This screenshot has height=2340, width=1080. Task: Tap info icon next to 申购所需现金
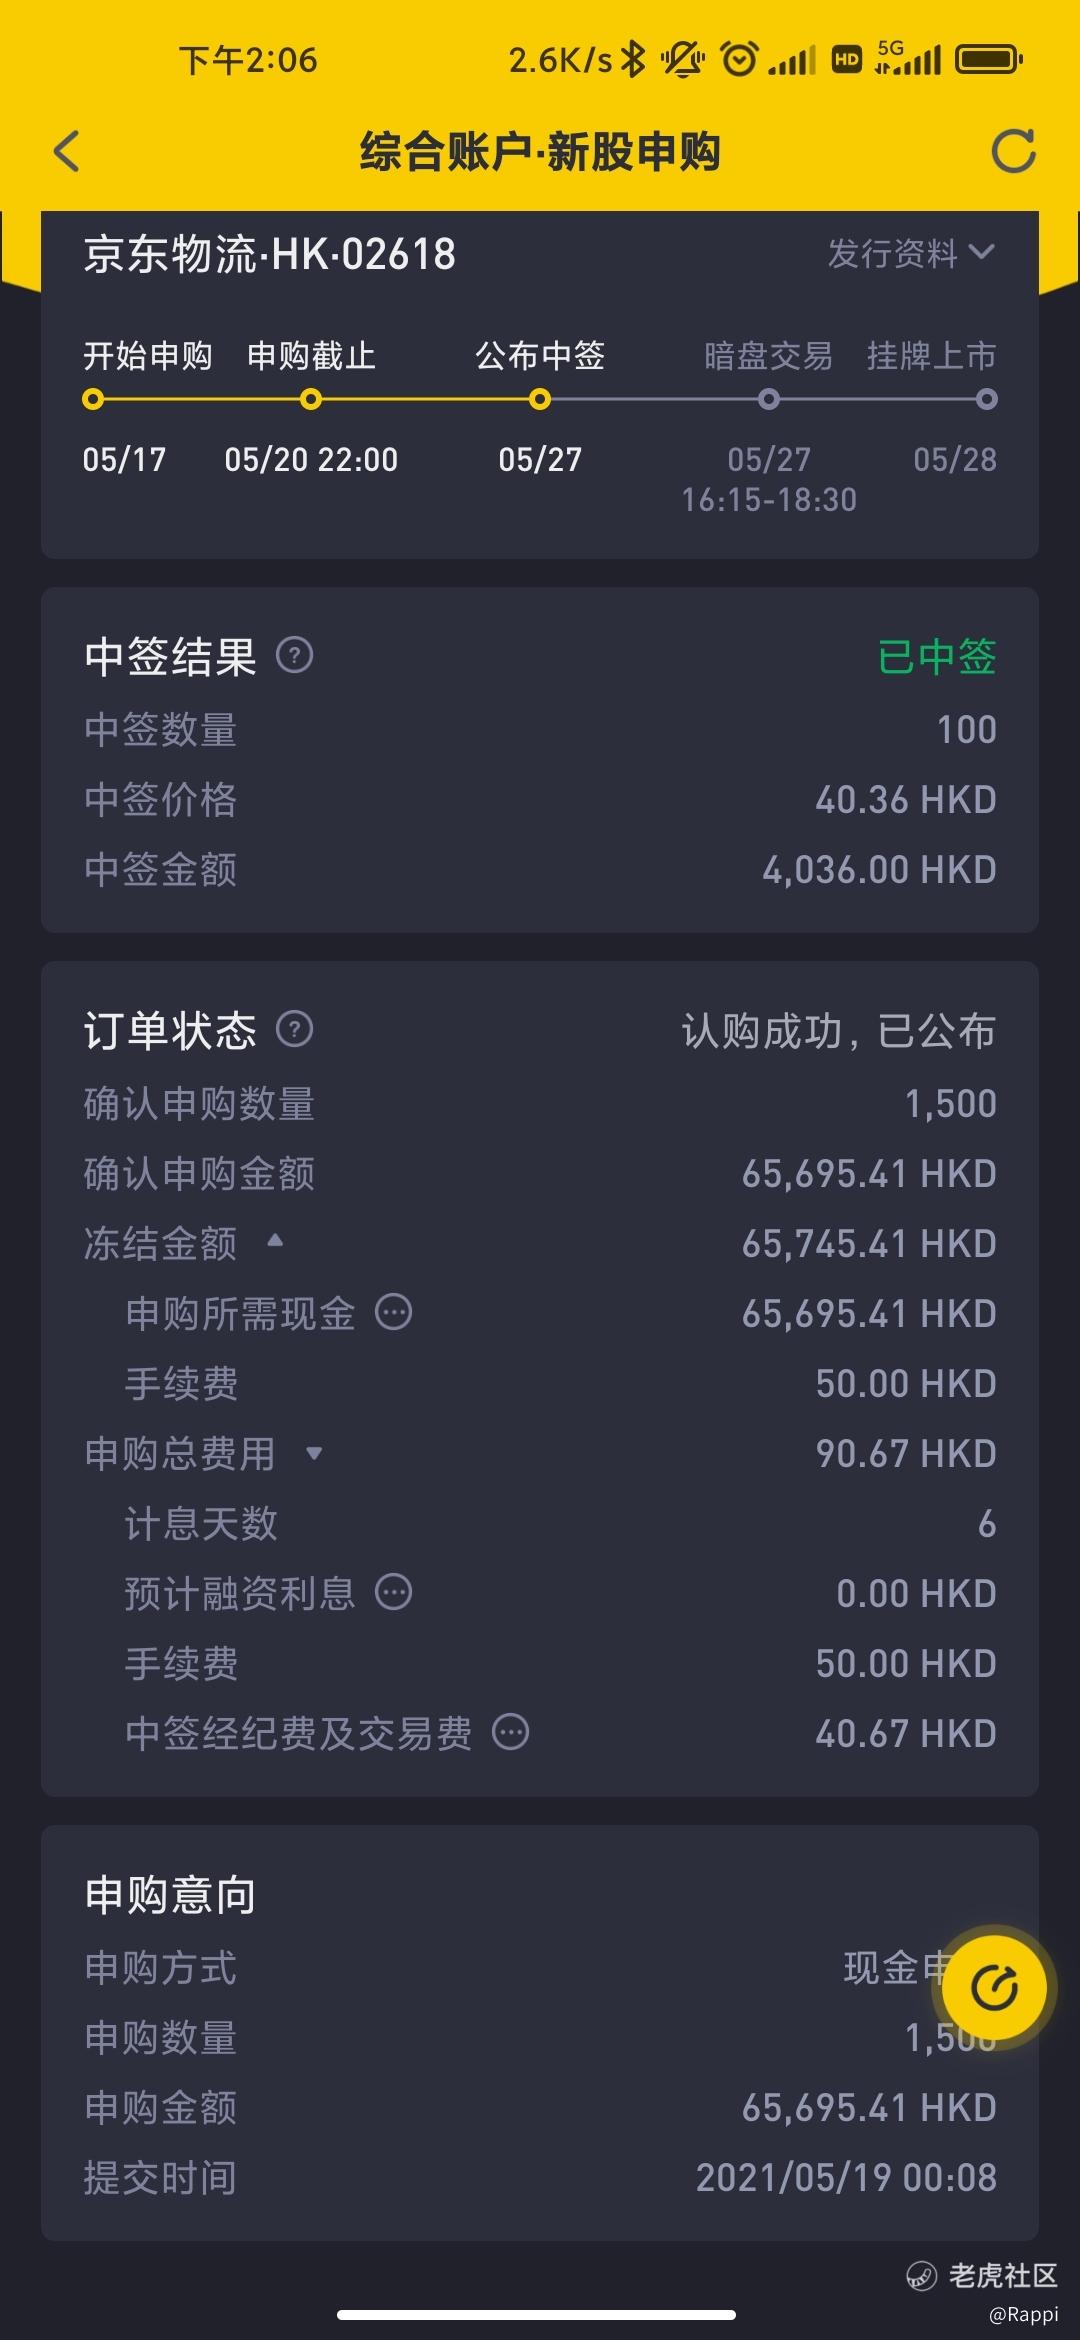coord(393,1312)
